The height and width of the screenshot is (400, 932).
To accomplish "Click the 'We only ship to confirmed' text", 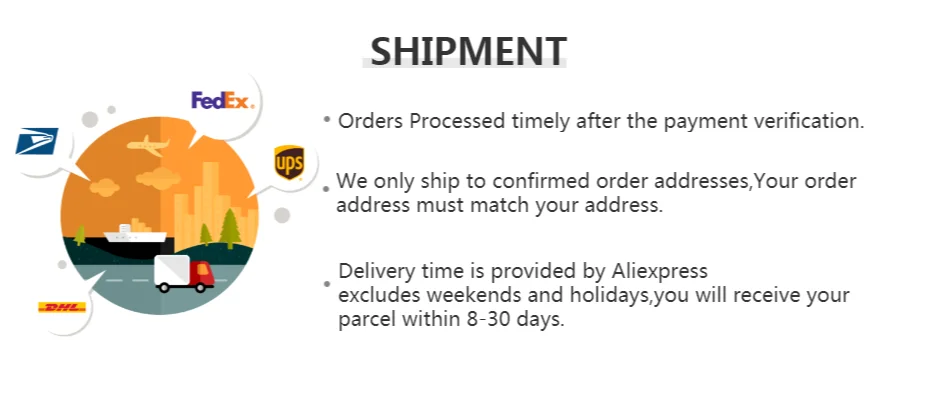I will tap(596, 181).
